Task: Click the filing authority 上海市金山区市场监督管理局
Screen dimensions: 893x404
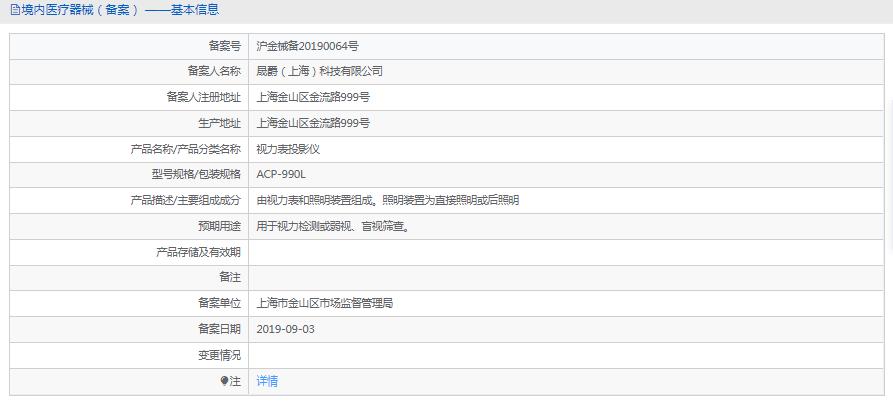Action: (324, 303)
